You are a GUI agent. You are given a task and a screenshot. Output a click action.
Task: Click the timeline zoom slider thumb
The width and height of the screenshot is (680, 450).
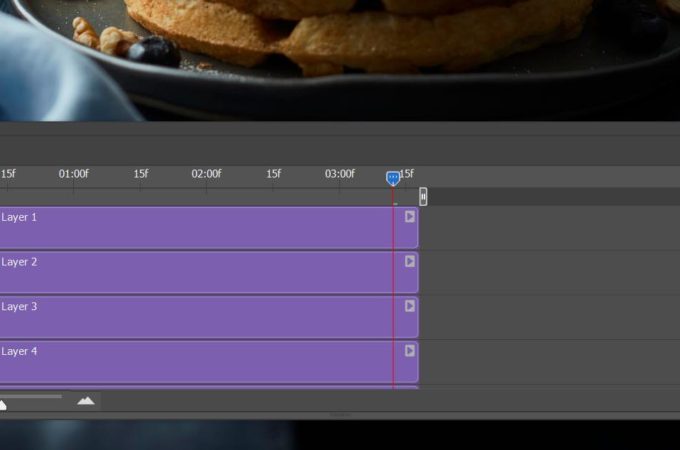[x=3, y=405]
